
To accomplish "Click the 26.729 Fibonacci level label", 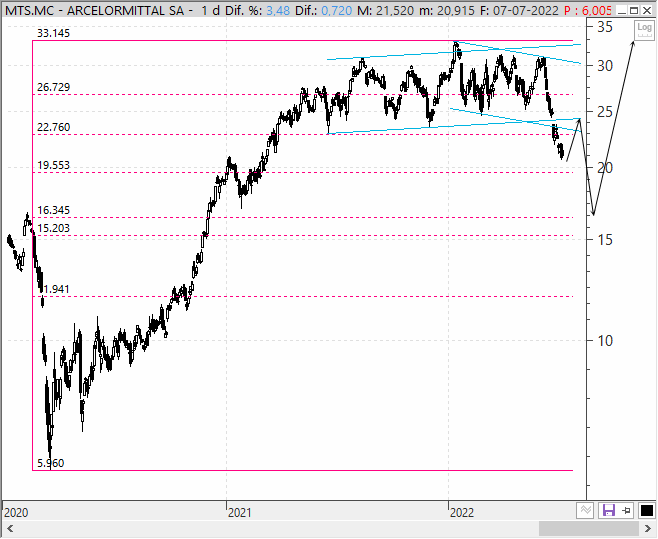I will coord(53,87).
